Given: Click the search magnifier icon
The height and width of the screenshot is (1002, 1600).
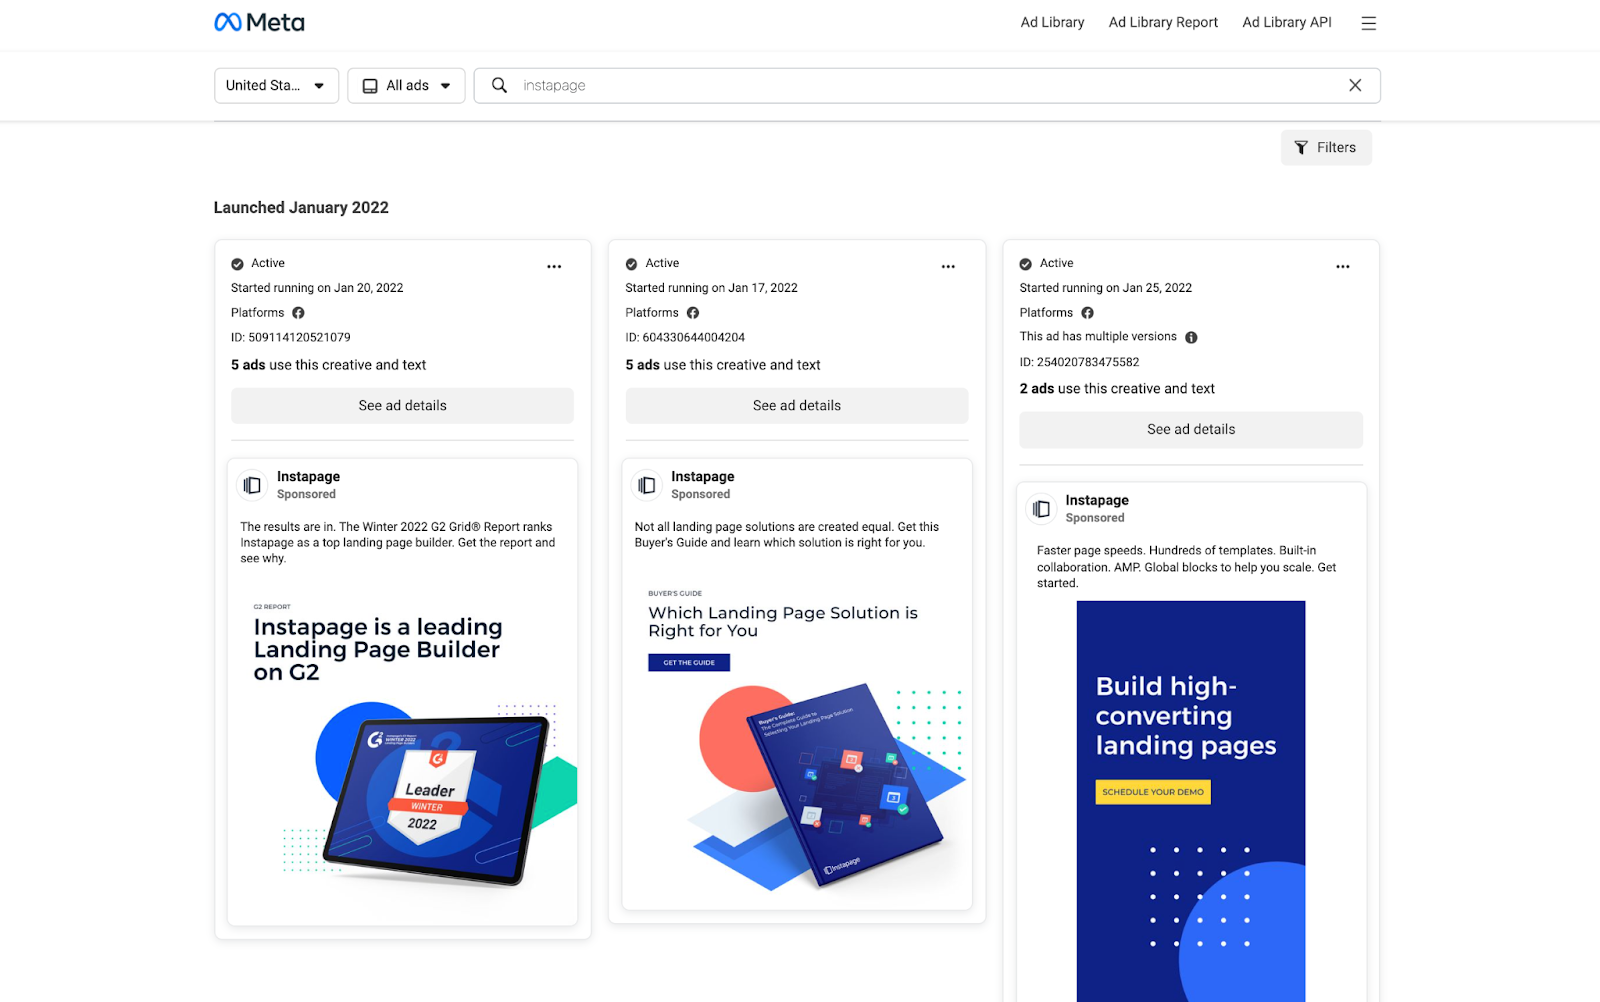Looking at the screenshot, I should (x=499, y=85).
